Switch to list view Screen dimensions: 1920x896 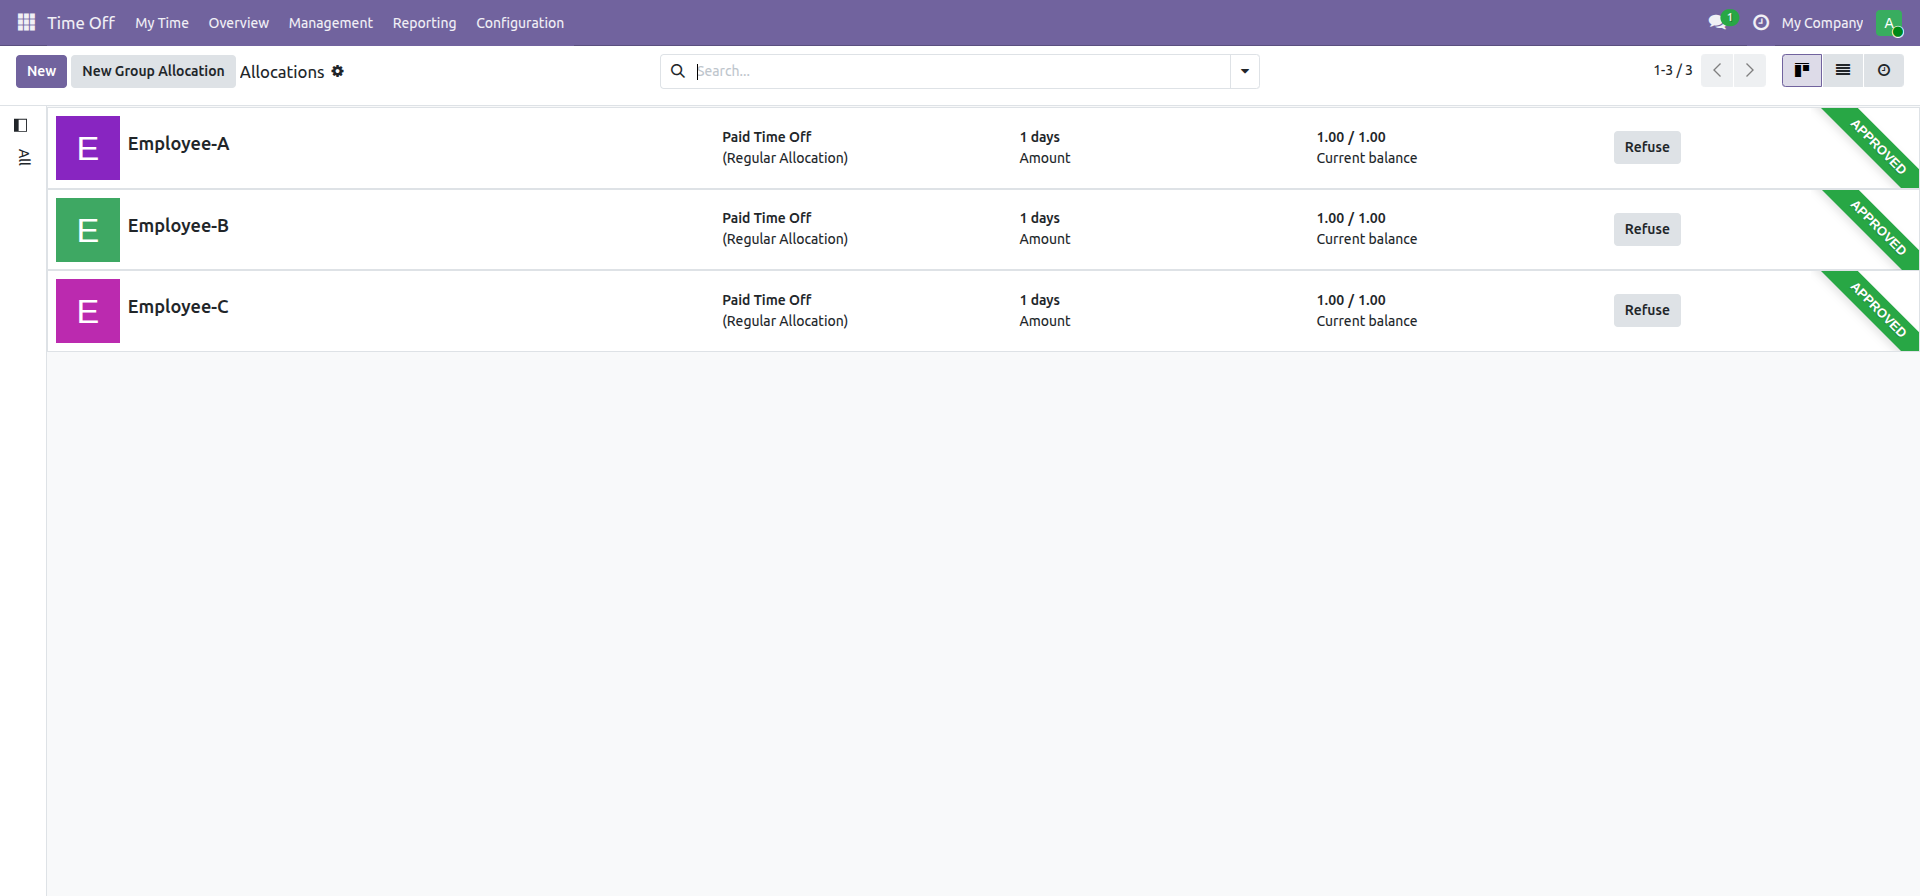pos(1843,70)
